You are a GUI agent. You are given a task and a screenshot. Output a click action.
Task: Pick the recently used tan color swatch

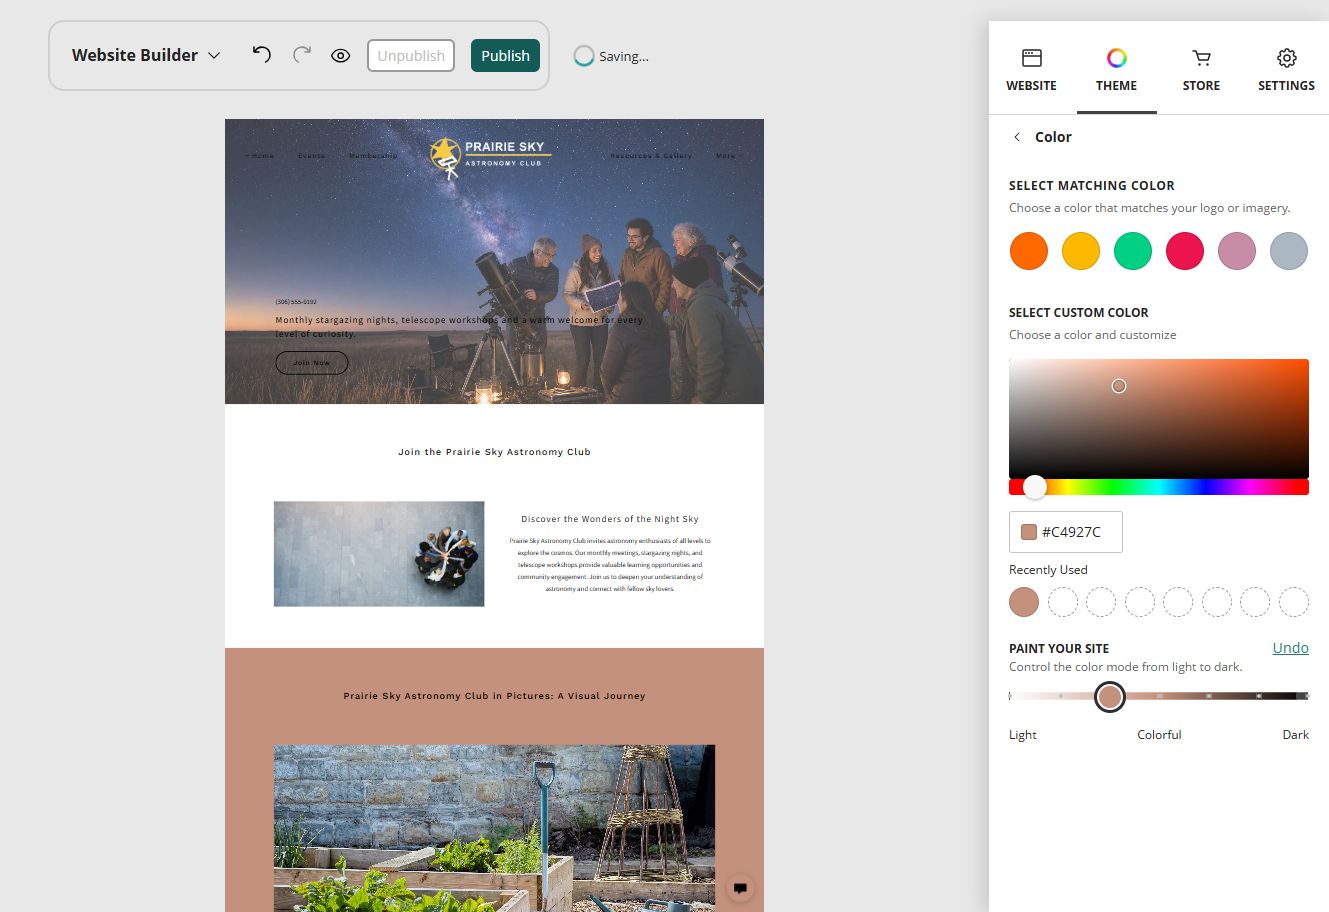coord(1024,602)
